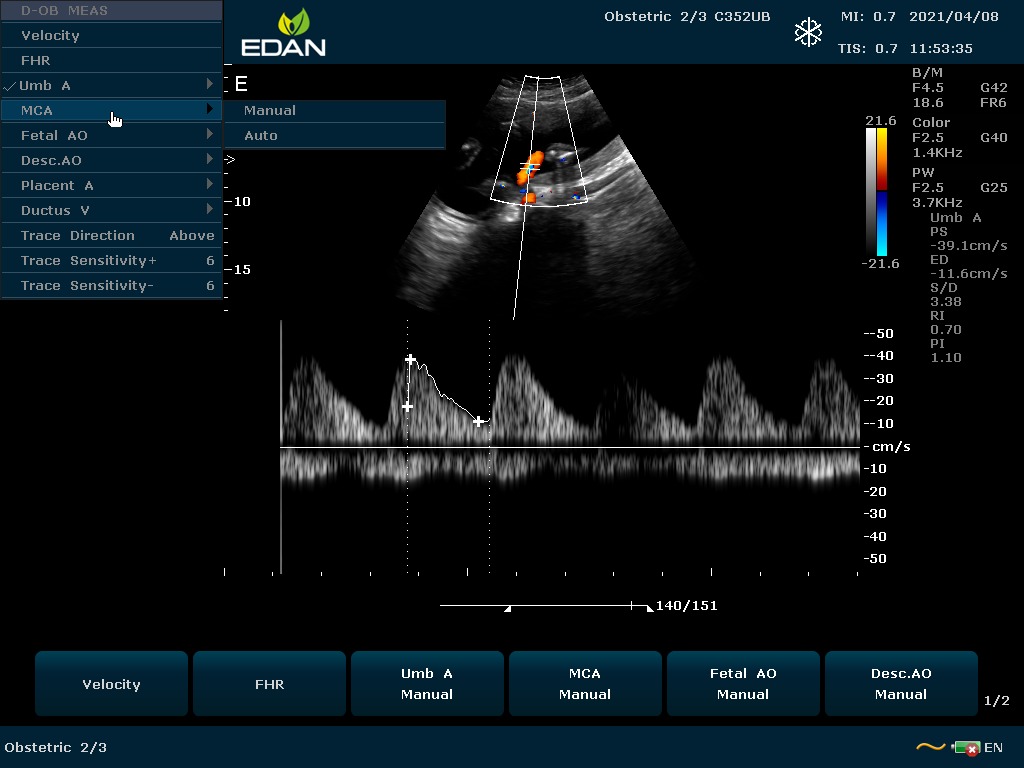This screenshot has height=768, width=1024.
Task: Expand the Ductus V submenu arrow
Action: pos(210,210)
